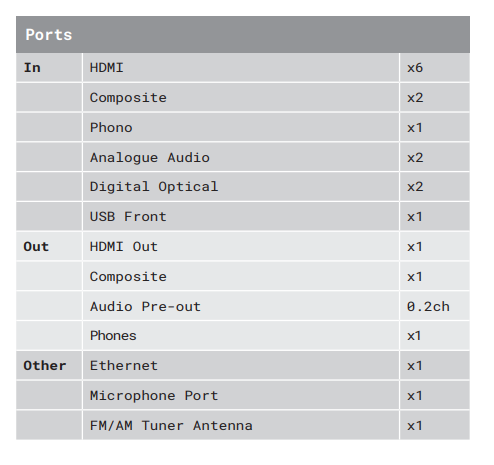Click the Digital Optical cell

coord(241,187)
